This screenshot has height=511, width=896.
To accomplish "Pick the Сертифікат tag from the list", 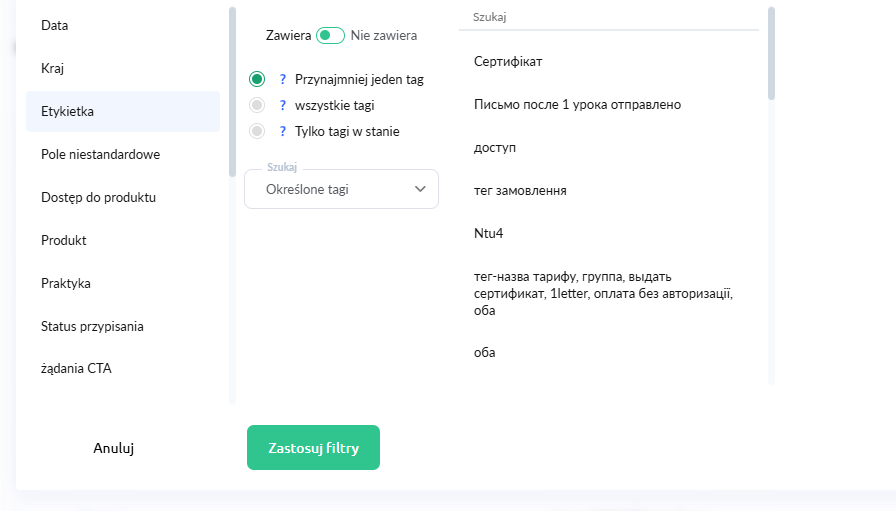I will point(508,62).
